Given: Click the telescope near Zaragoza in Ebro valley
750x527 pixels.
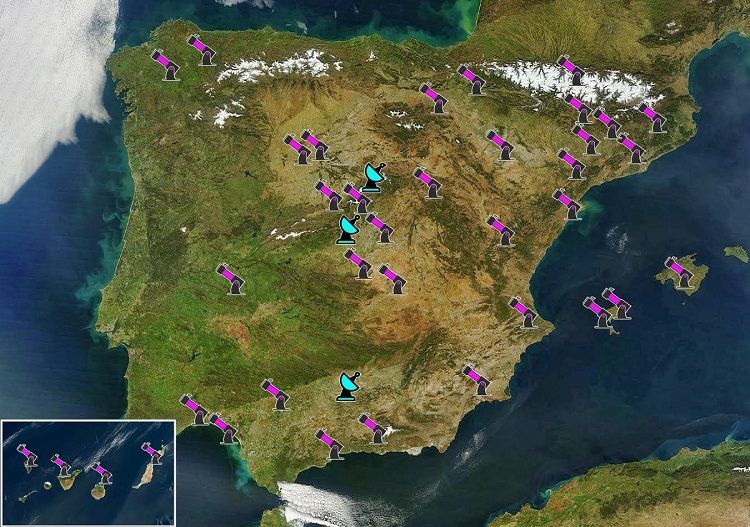Looking at the screenshot, I should 501,145.
